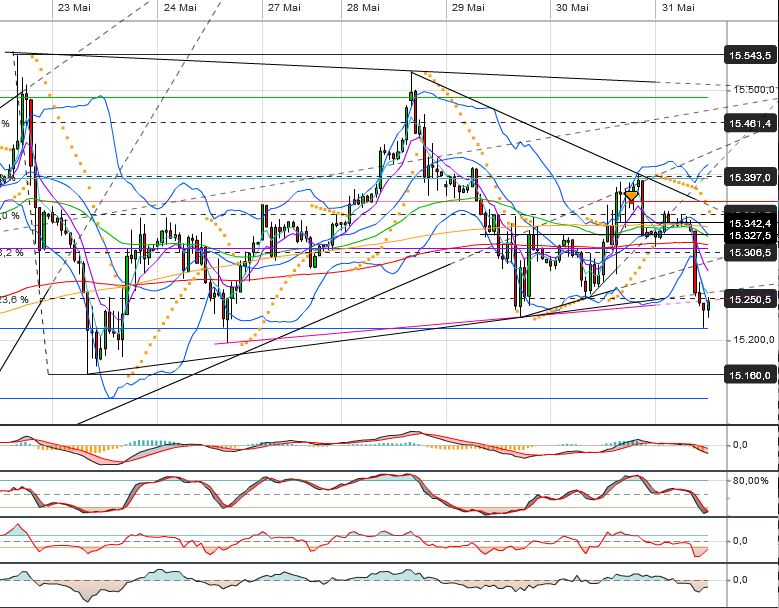Click the 15.500,0 axis value
The image size is (779, 608).
(753, 90)
